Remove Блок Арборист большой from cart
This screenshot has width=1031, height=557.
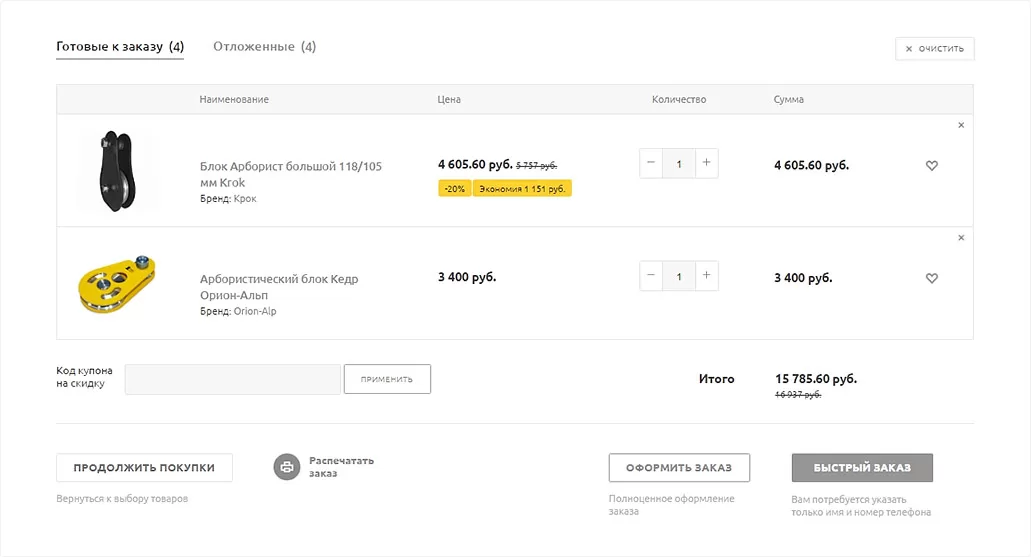[961, 125]
